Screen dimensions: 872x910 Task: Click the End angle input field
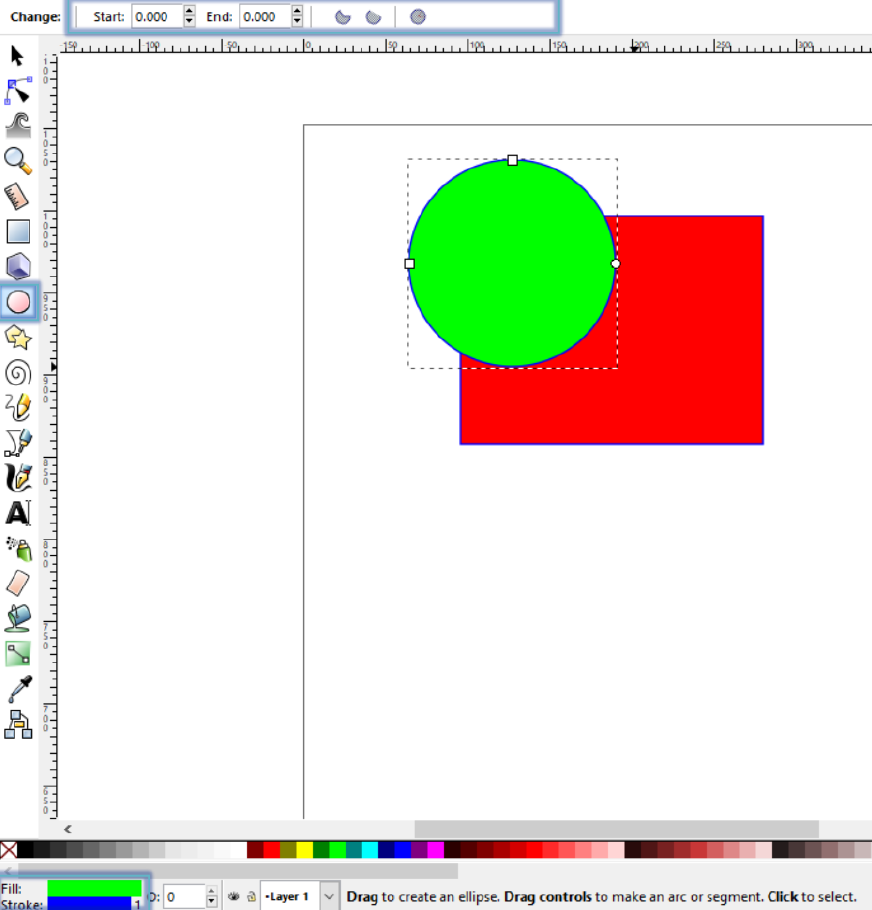click(265, 17)
